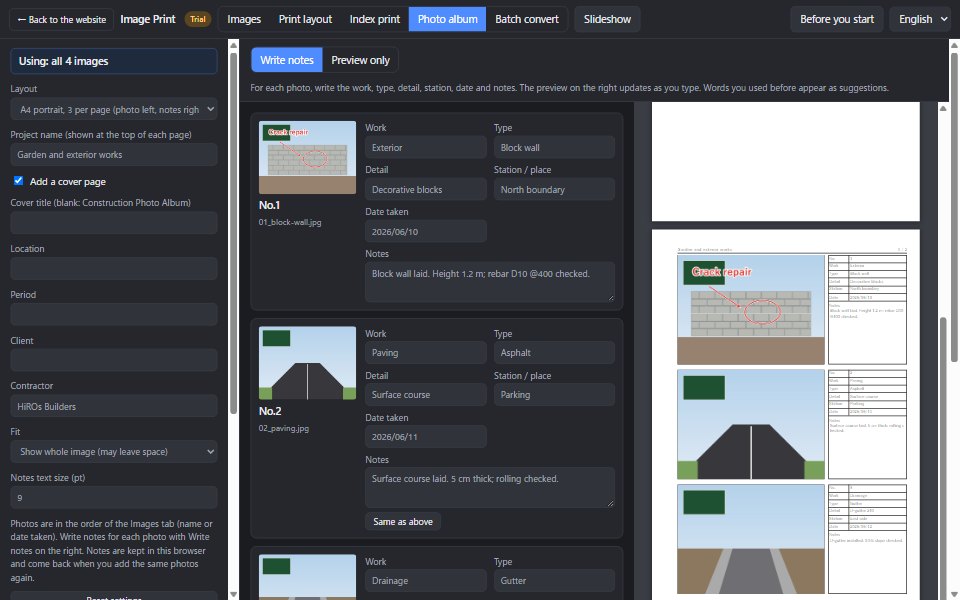The image size is (960, 600).
Task: Edit Detail field containing Surface course
Action: 426,395
